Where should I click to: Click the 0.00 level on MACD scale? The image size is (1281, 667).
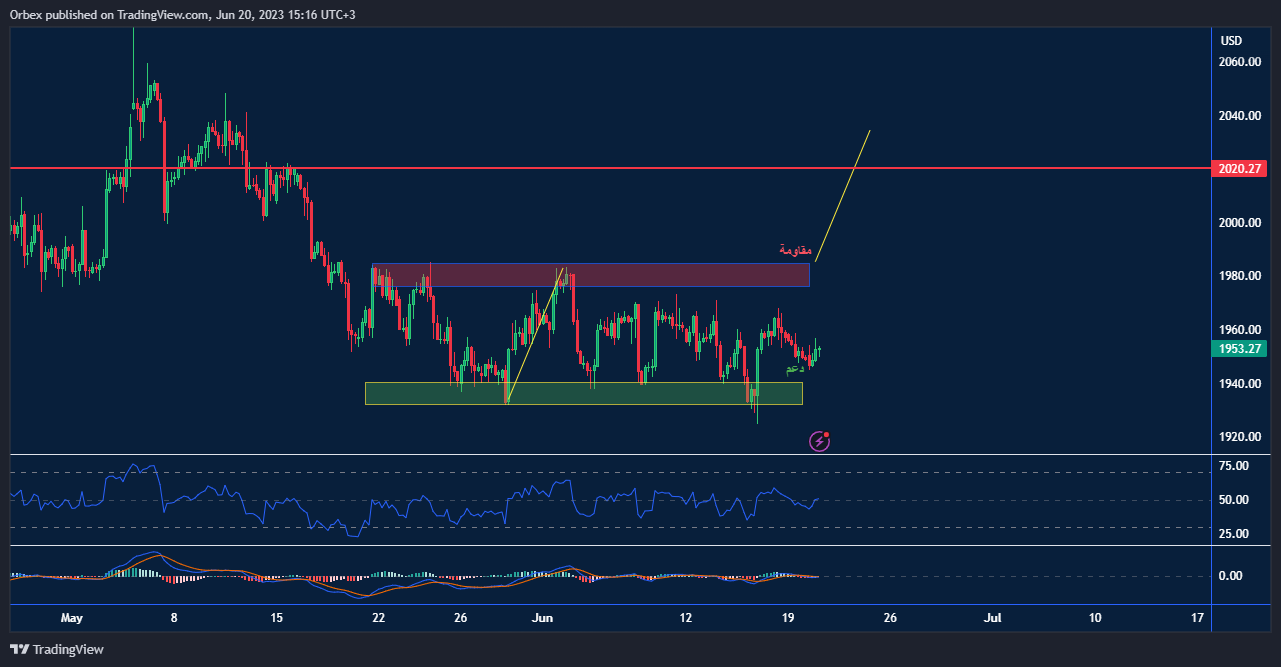tap(1230, 576)
